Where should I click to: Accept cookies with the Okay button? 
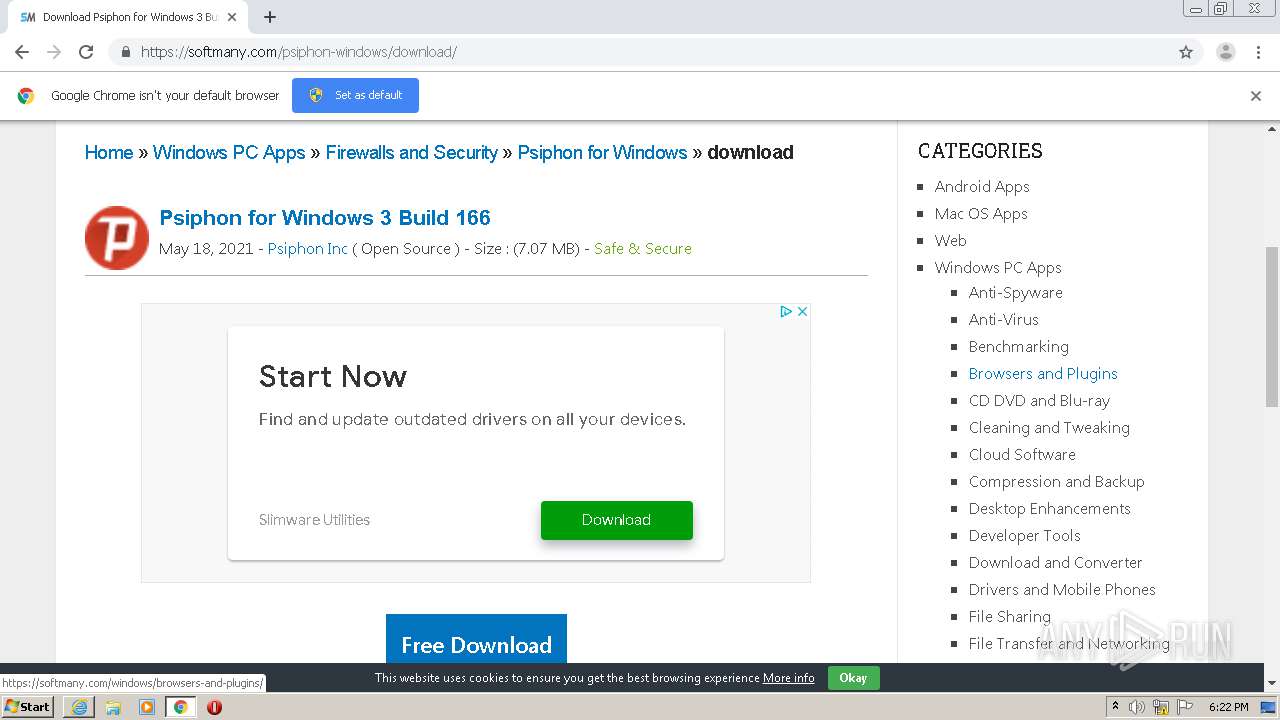coord(853,678)
